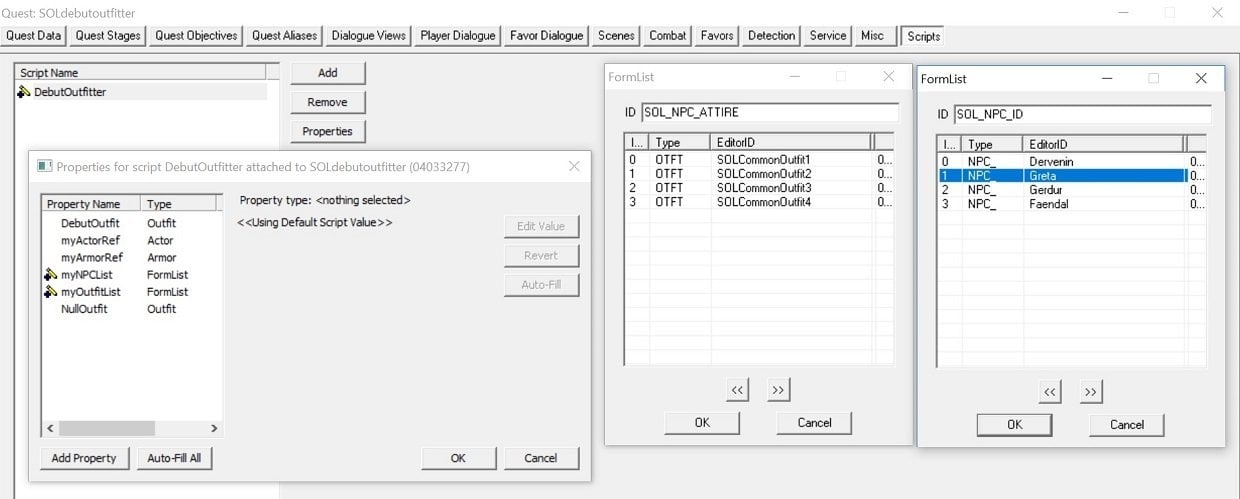Image resolution: width=1240 pixels, height=499 pixels.
Task: Click EditorID header in SOL_NPC_ATTIRE list
Action: point(791,143)
